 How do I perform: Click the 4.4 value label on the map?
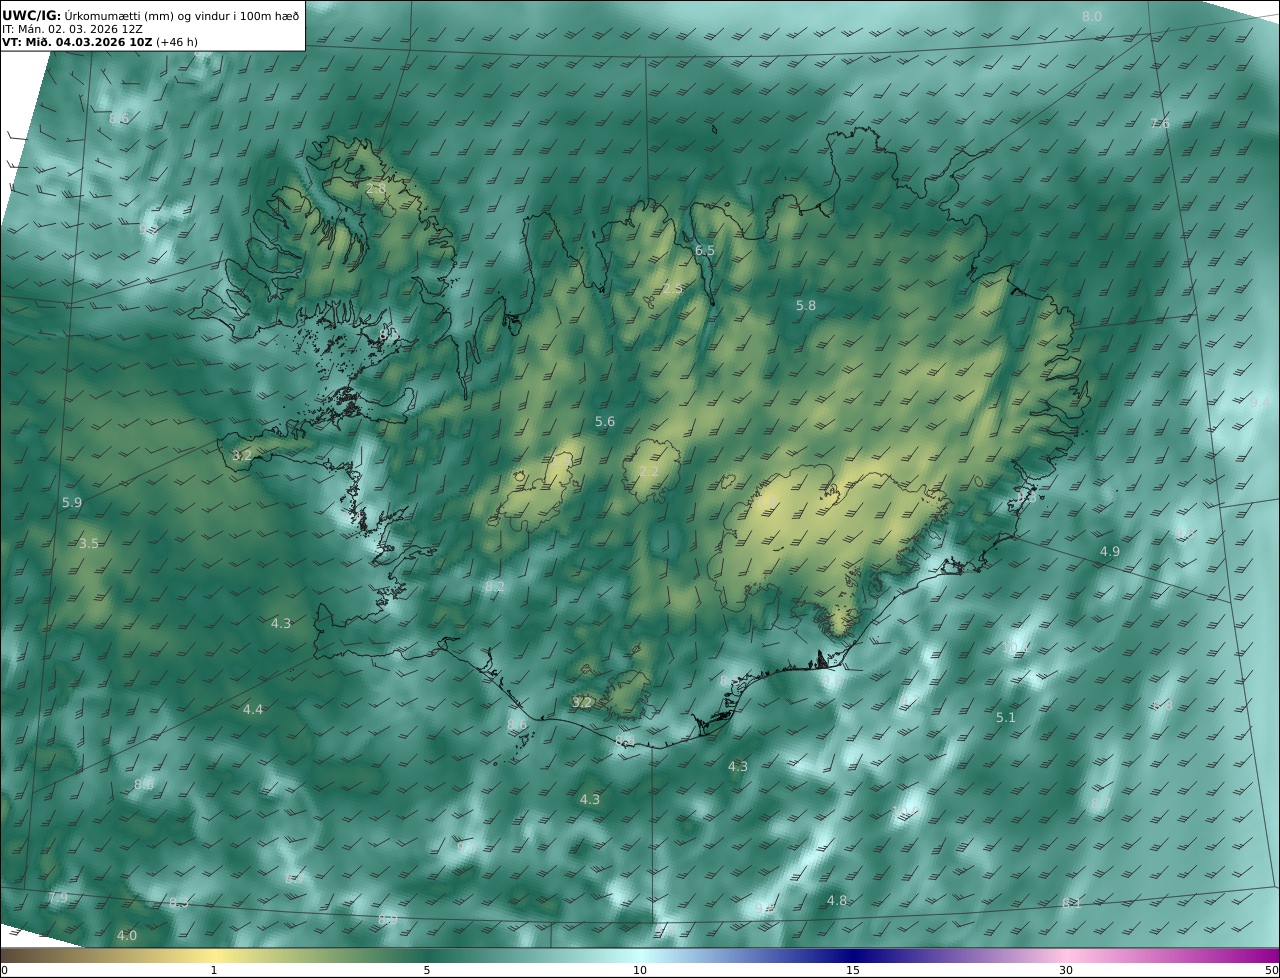pos(253,709)
